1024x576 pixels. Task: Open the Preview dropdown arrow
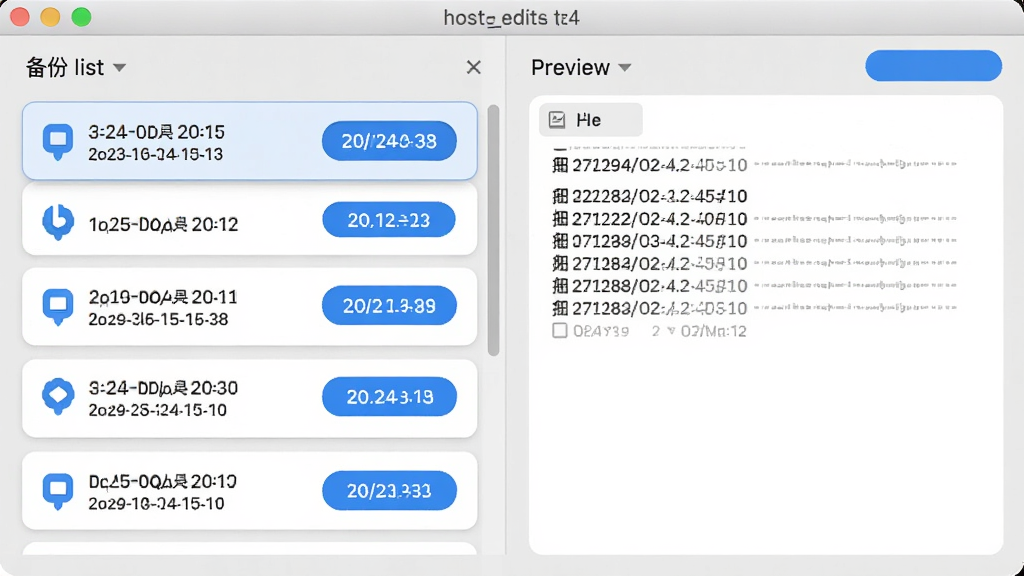[x=625, y=67]
